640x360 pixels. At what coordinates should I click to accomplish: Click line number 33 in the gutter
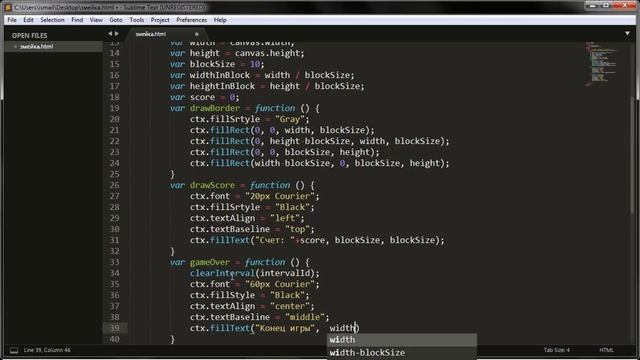[x=115, y=262]
